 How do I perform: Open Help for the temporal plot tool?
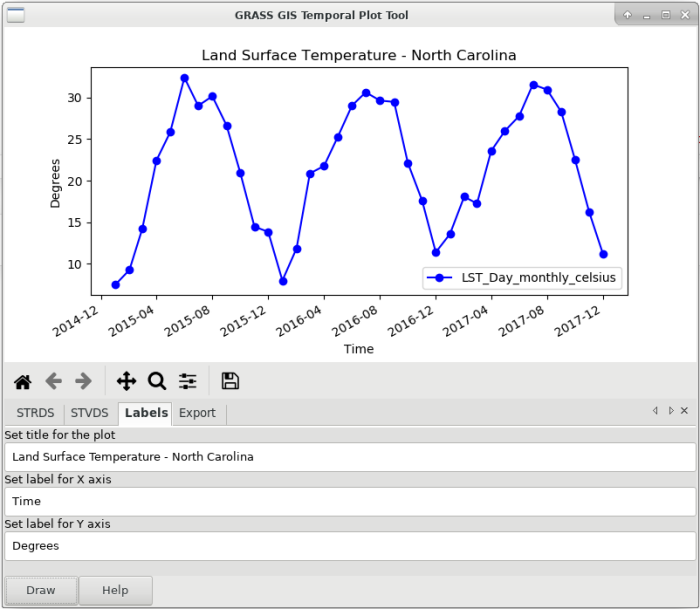pos(115,590)
